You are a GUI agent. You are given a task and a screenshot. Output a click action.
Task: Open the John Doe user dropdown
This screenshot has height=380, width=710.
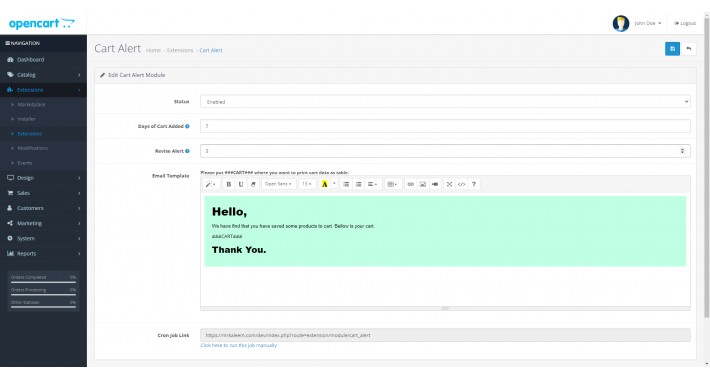648,23
